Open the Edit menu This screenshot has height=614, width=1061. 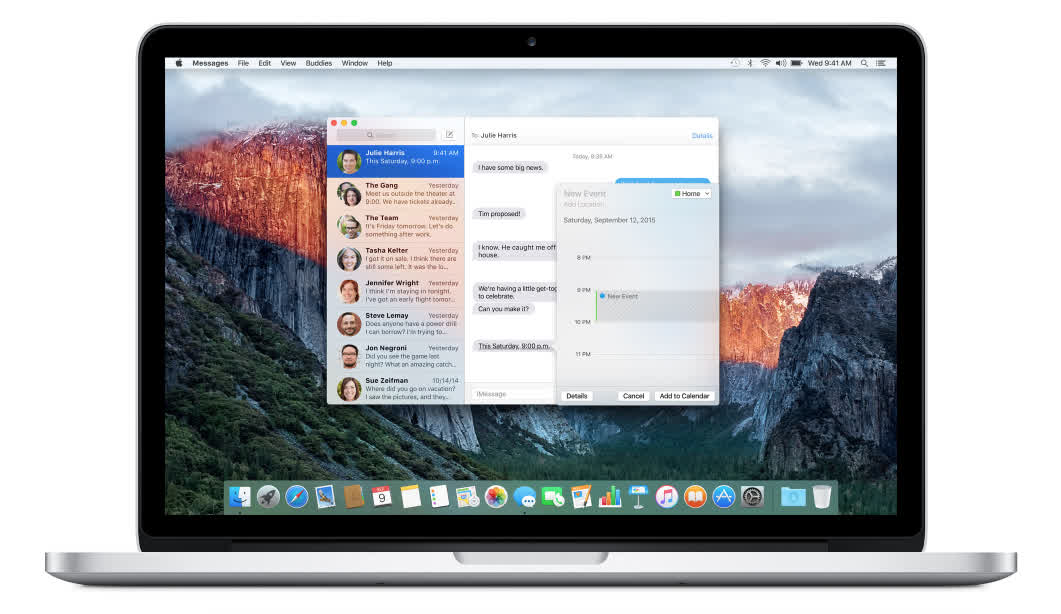click(265, 63)
